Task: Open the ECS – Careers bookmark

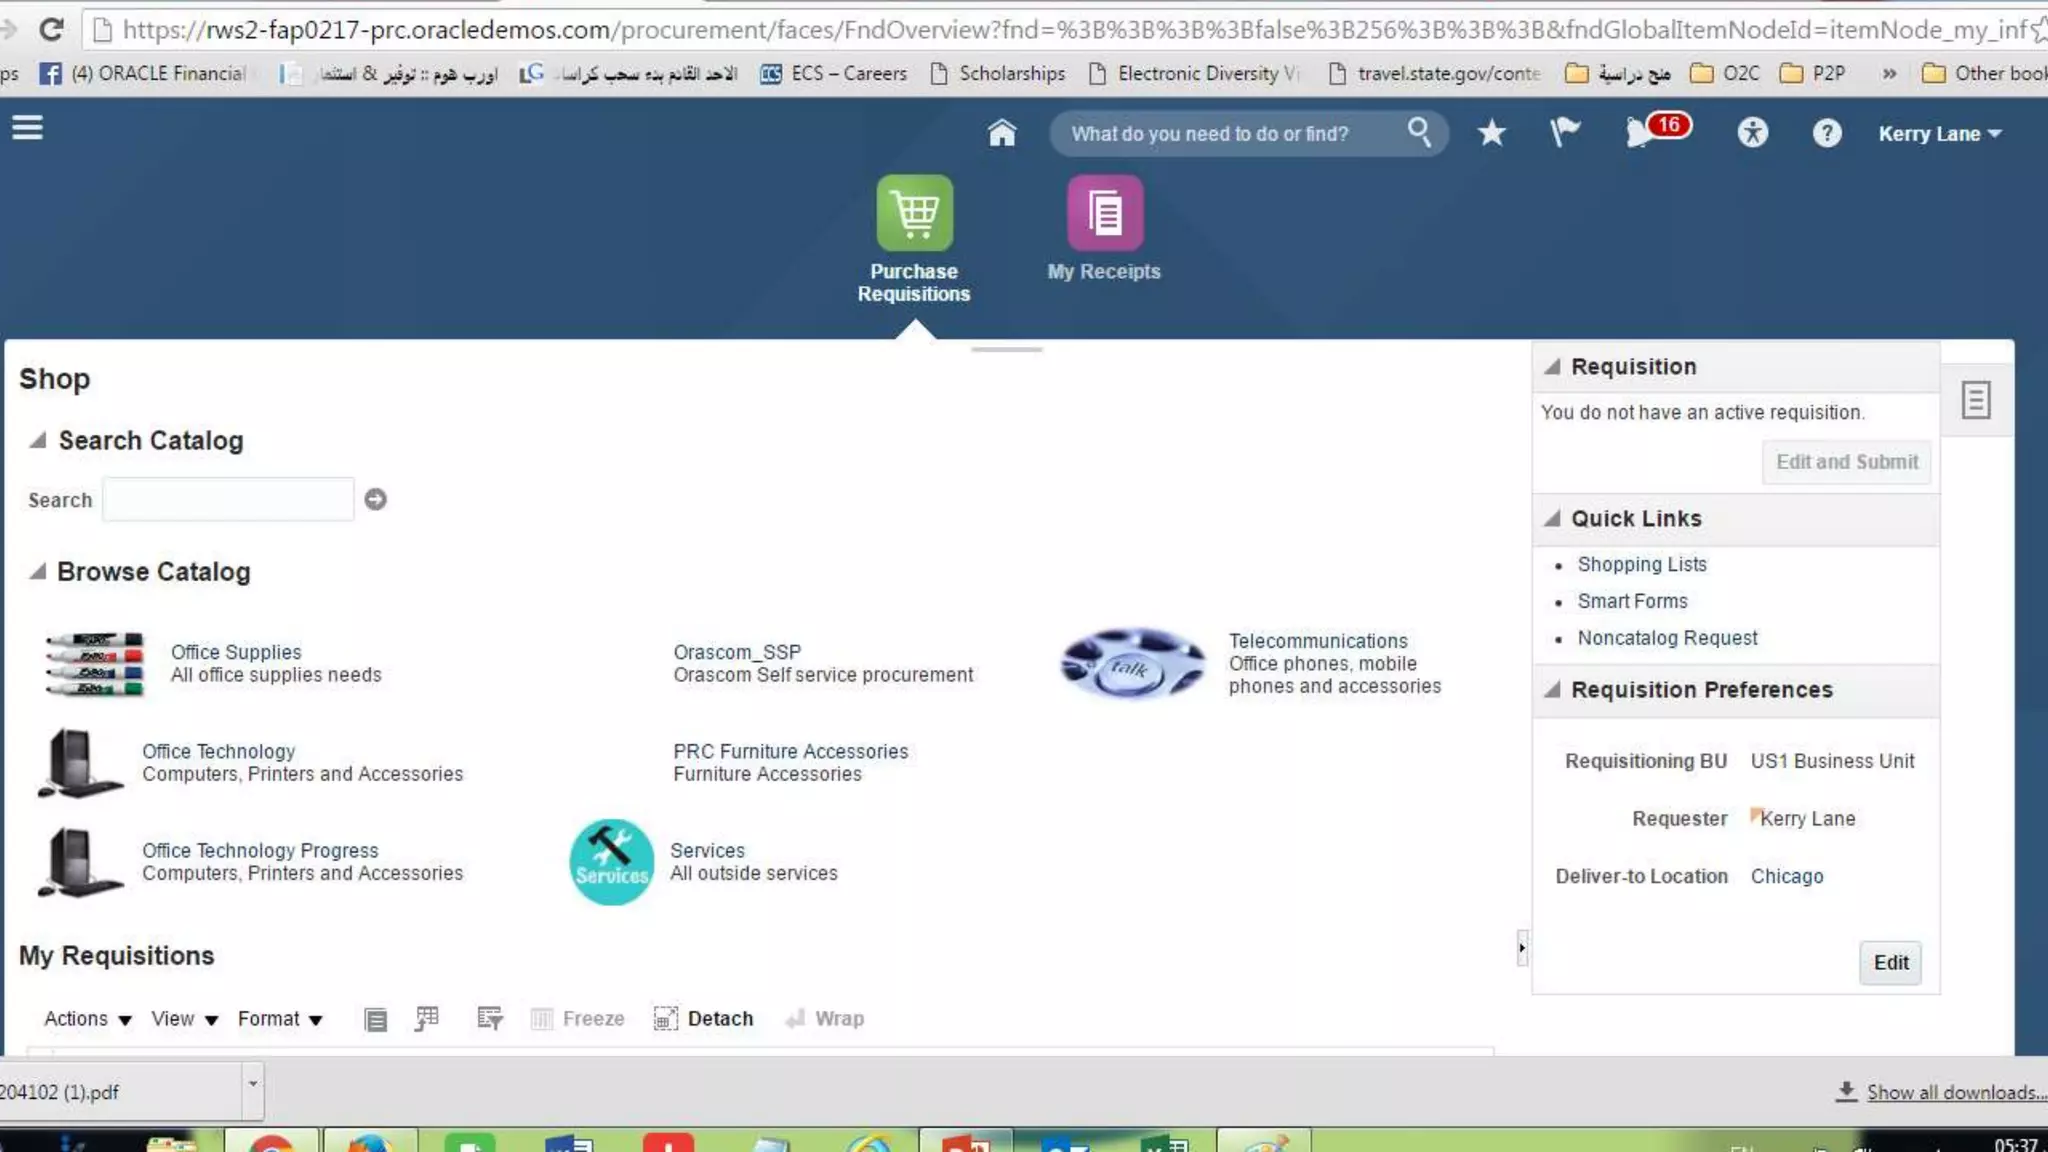Action: click(x=834, y=73)
